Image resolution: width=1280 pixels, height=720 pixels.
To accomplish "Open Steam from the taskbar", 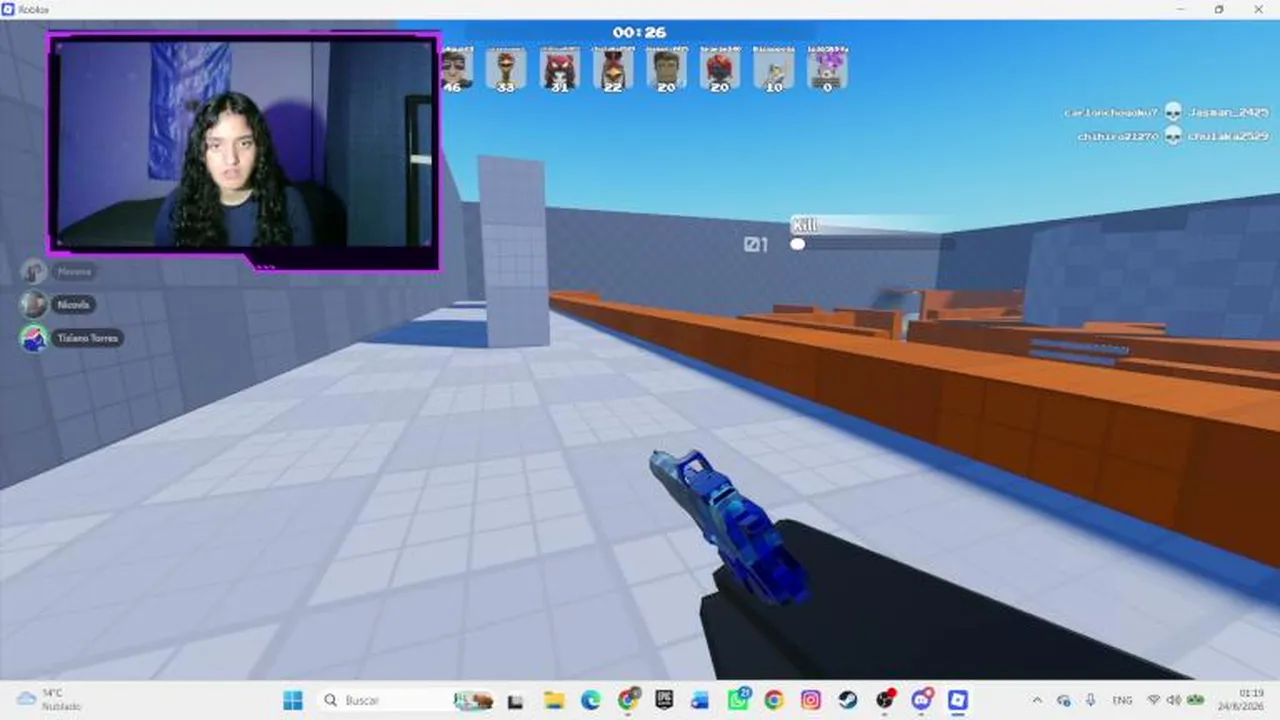I will [847, 700].
